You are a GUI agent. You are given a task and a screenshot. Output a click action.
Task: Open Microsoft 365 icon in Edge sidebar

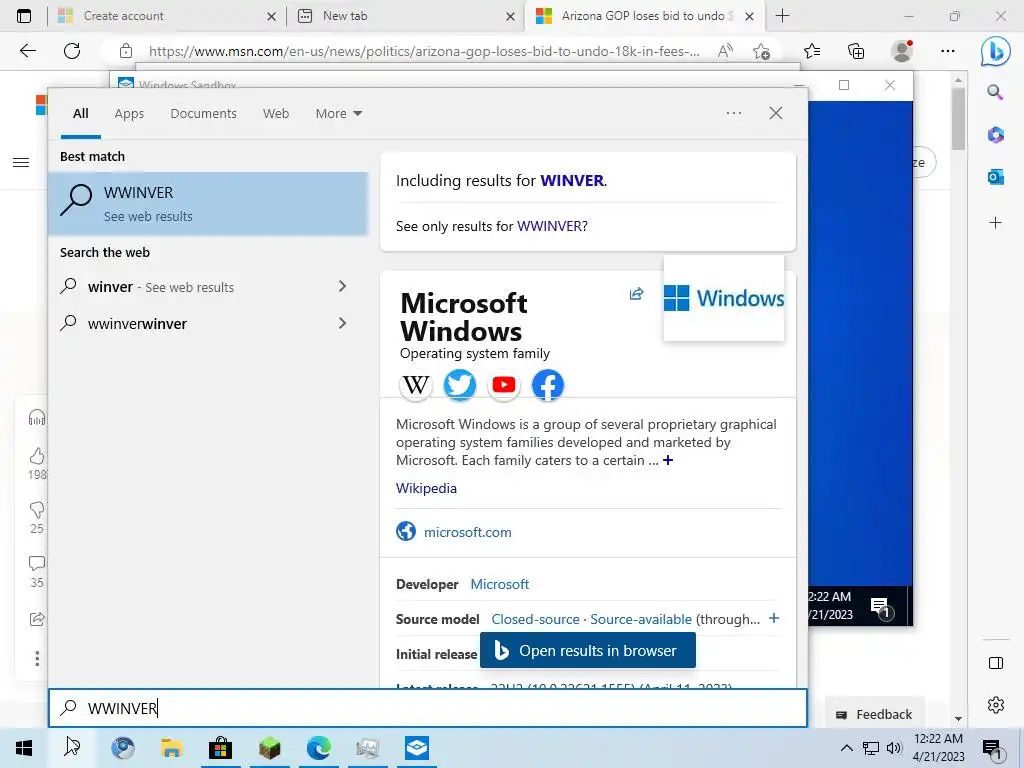tap(995, 135)
